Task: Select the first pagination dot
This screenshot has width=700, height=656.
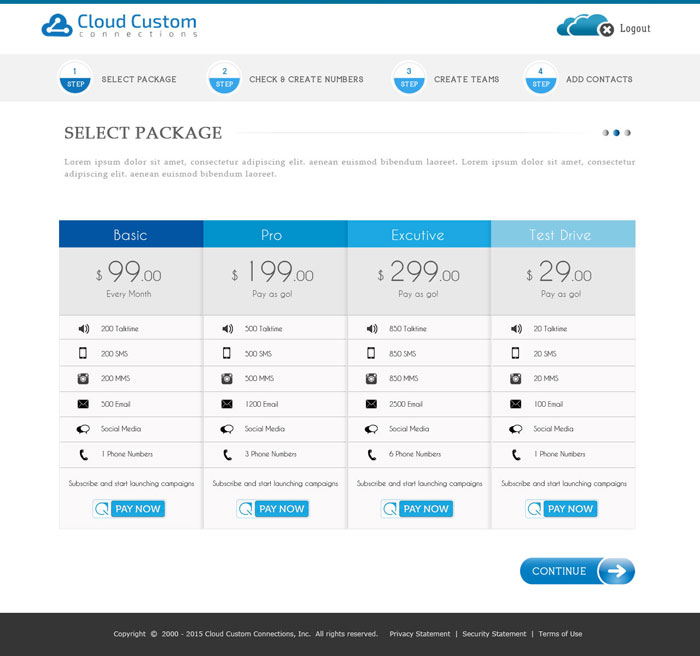Action: (605, 133)
